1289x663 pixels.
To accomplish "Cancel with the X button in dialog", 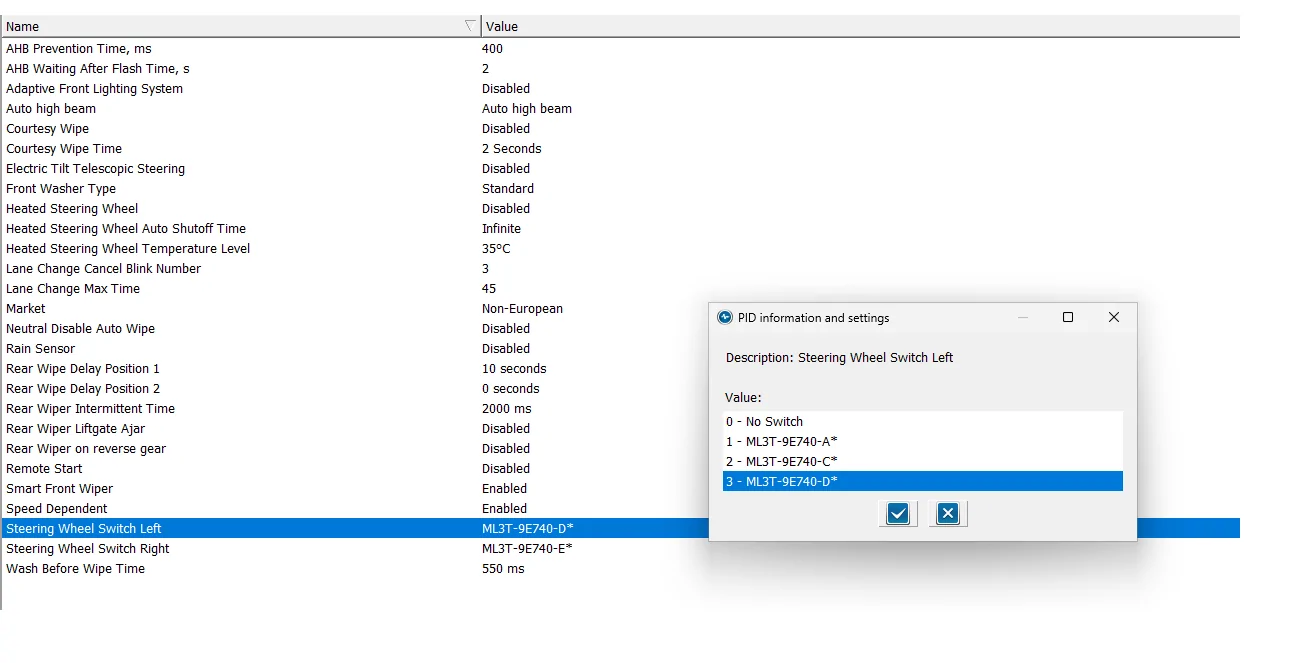I will click(x=948, y=514).
